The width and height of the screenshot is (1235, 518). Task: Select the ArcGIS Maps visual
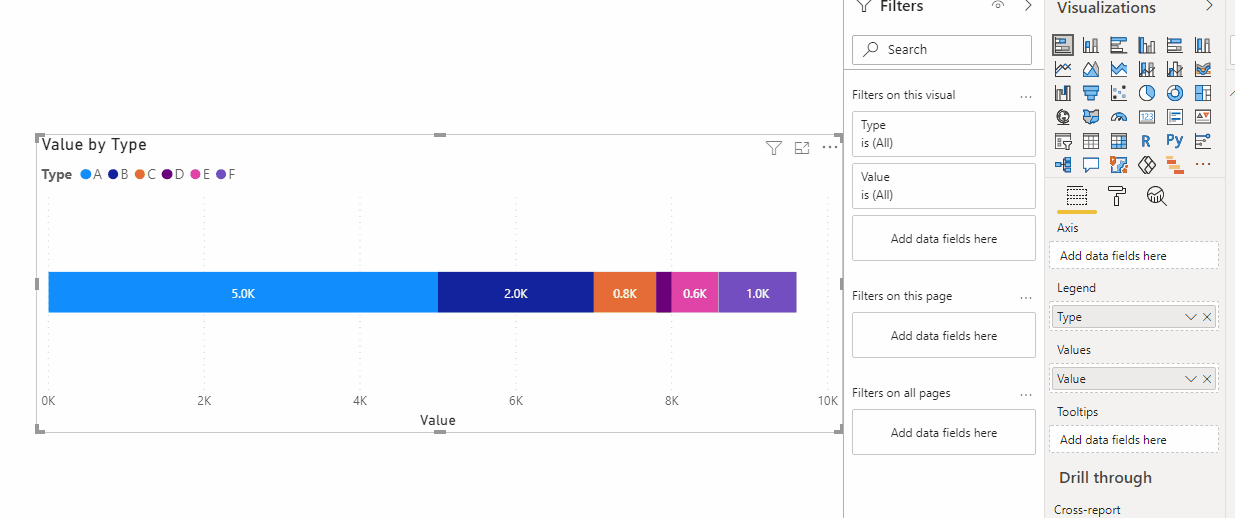(1119, 165)
